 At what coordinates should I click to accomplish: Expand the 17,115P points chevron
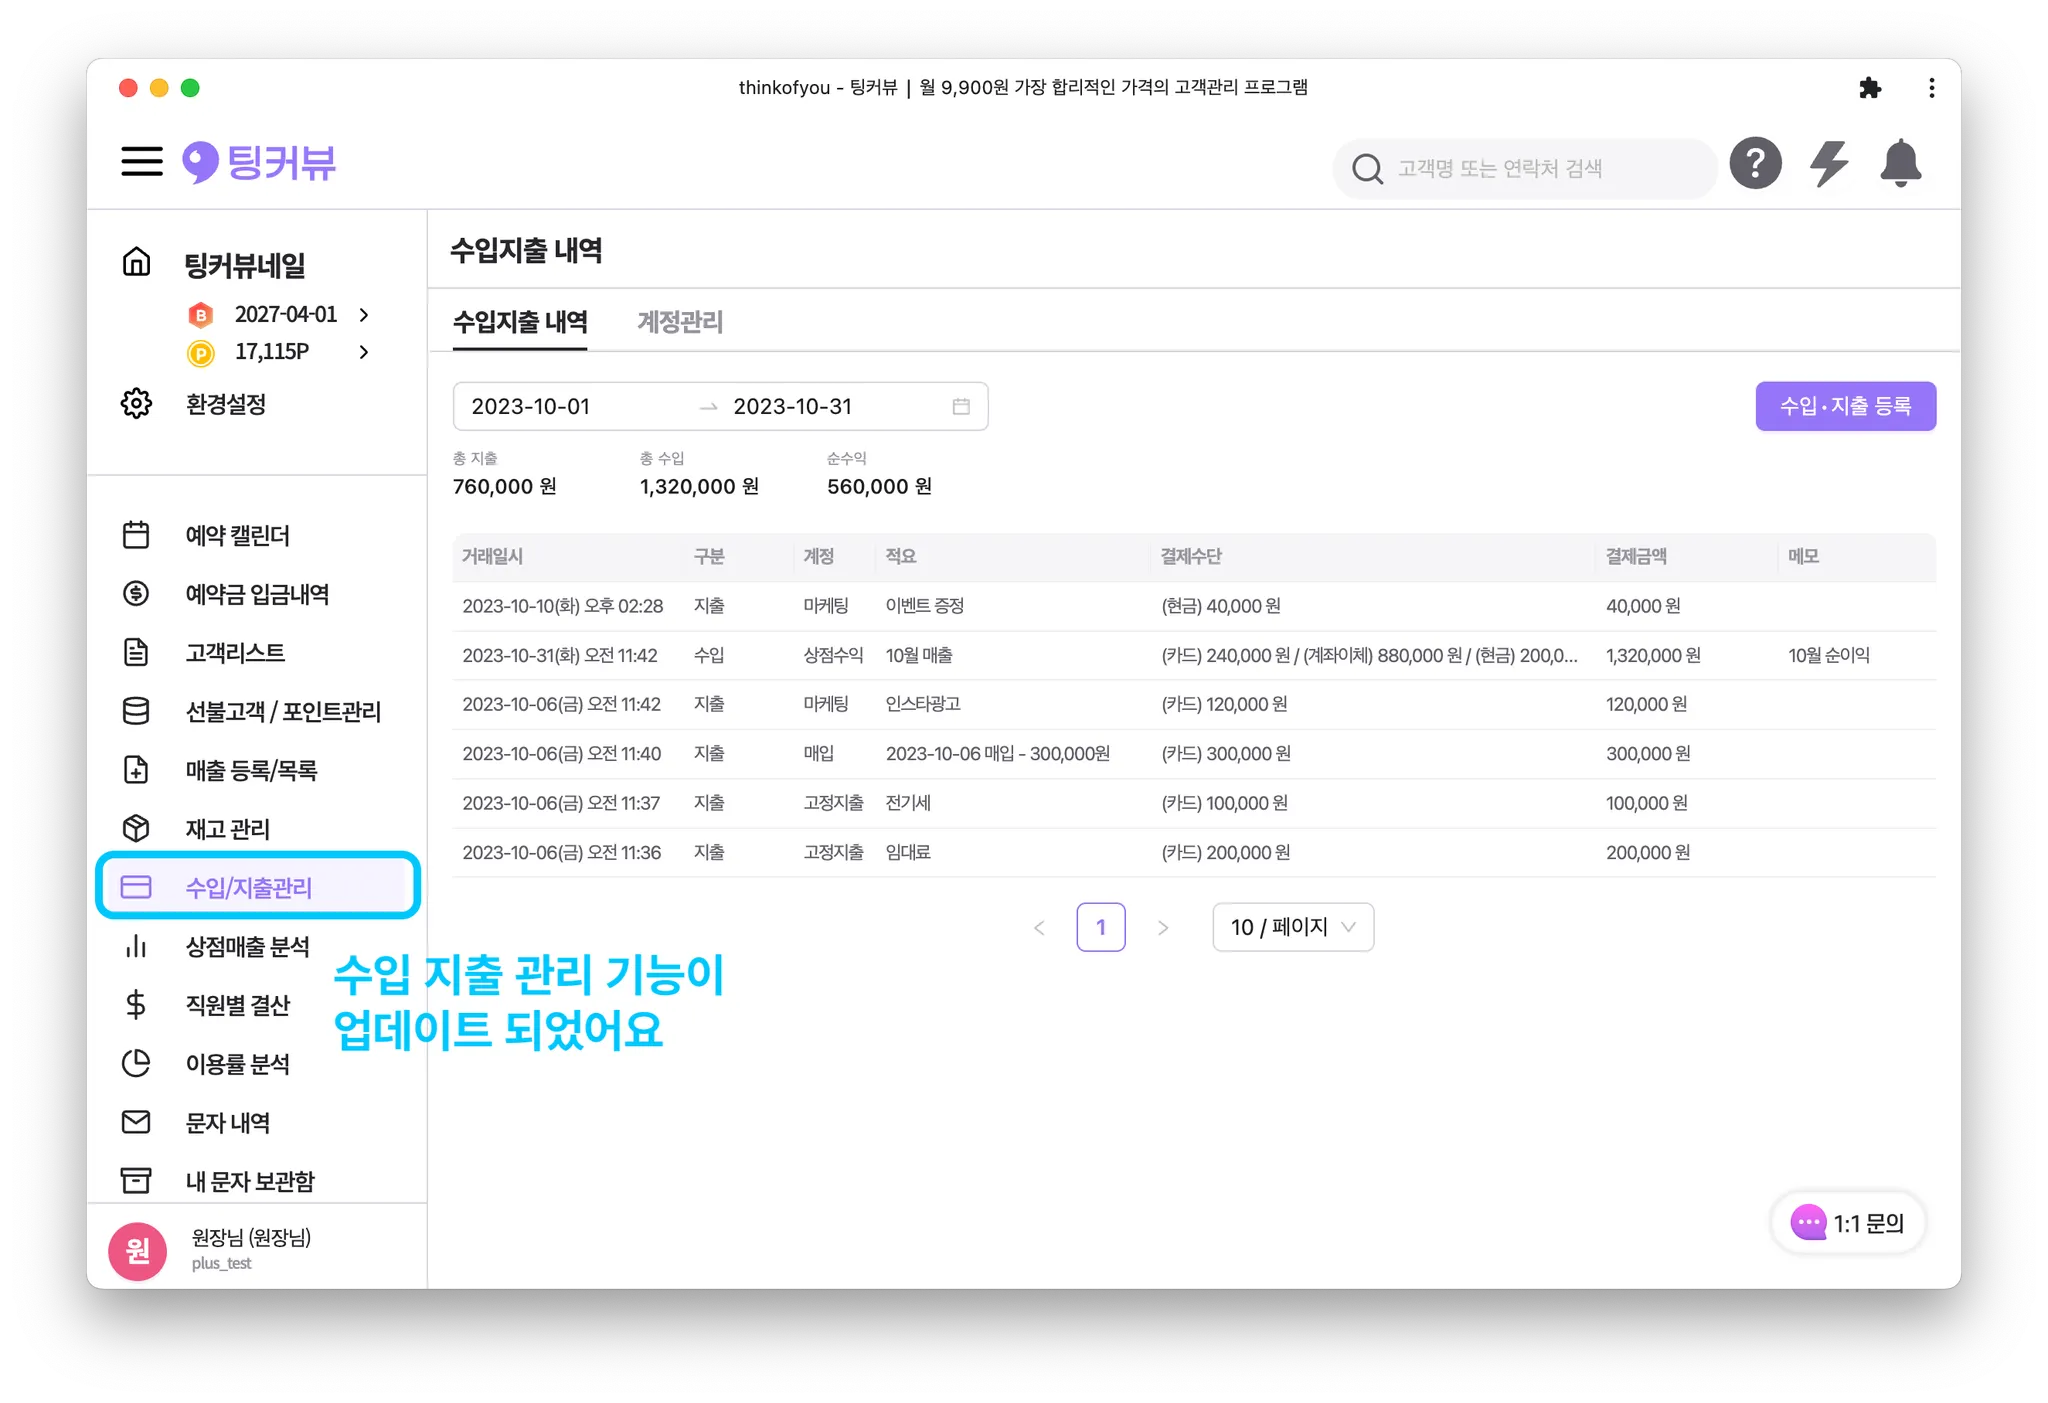point(364,352)
